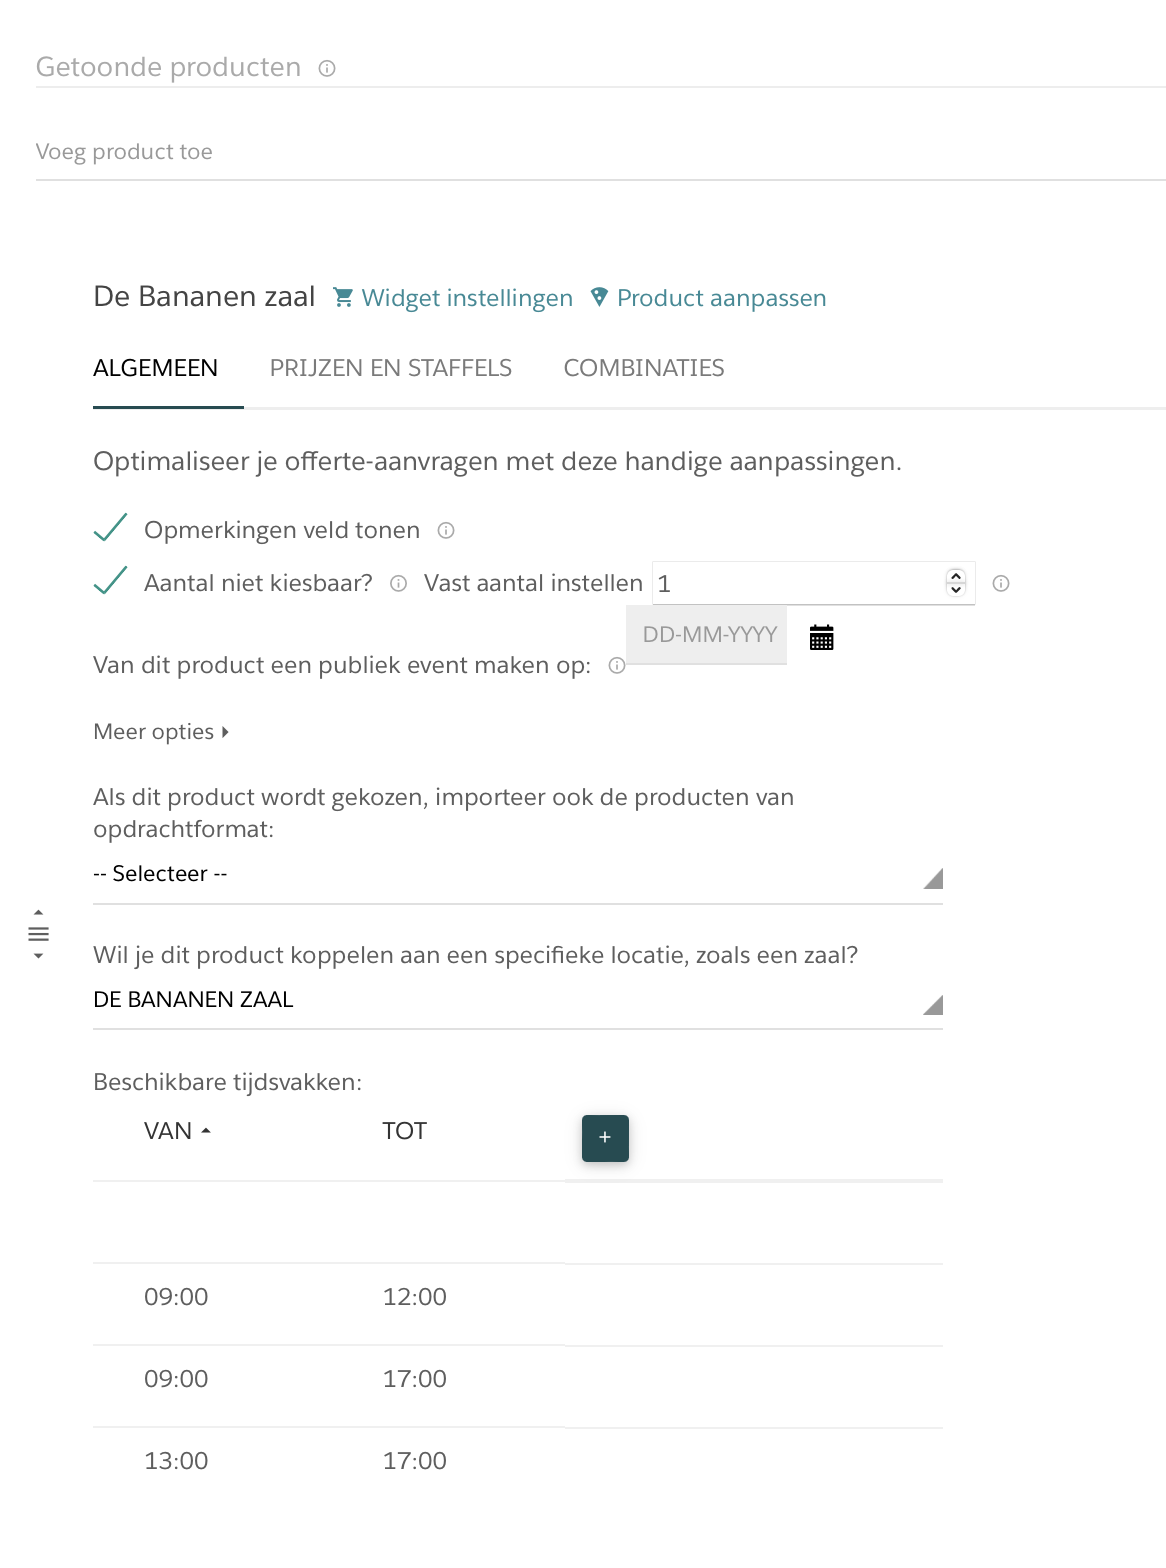Click the drag reorder handle icon
This screenshot has width=1166, height=1568.
coord(38,934)
